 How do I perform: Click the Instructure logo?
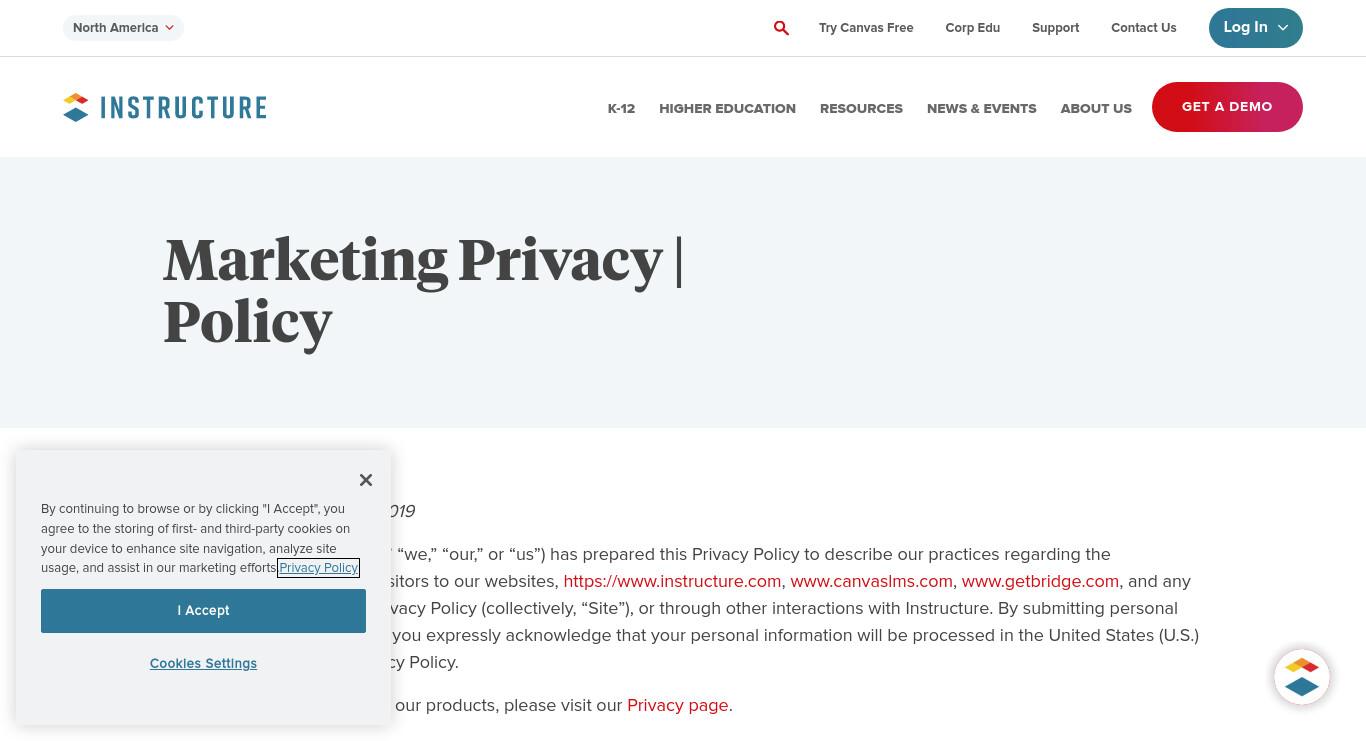pyautogui.click(x=165, y=107)
